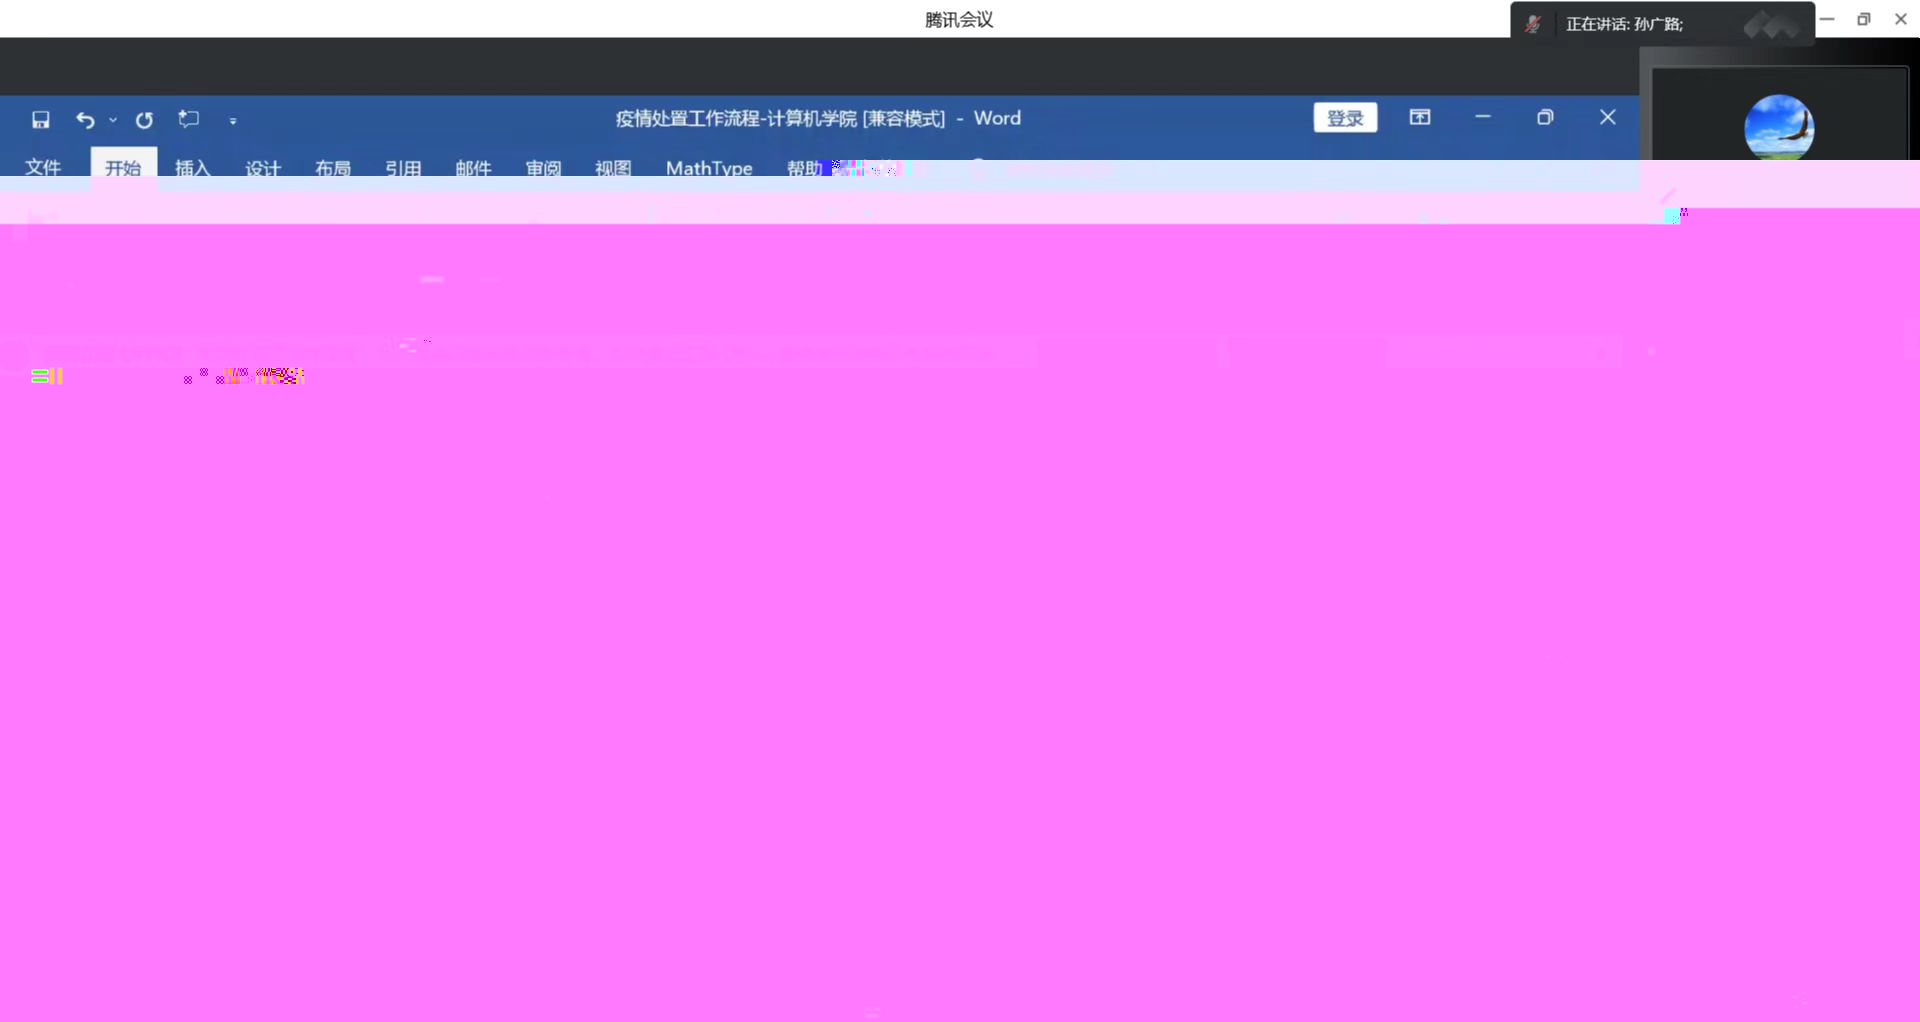Restore the 腾讯会议 window size
1920x1022 pixels.
click(x=1864, y=19)
